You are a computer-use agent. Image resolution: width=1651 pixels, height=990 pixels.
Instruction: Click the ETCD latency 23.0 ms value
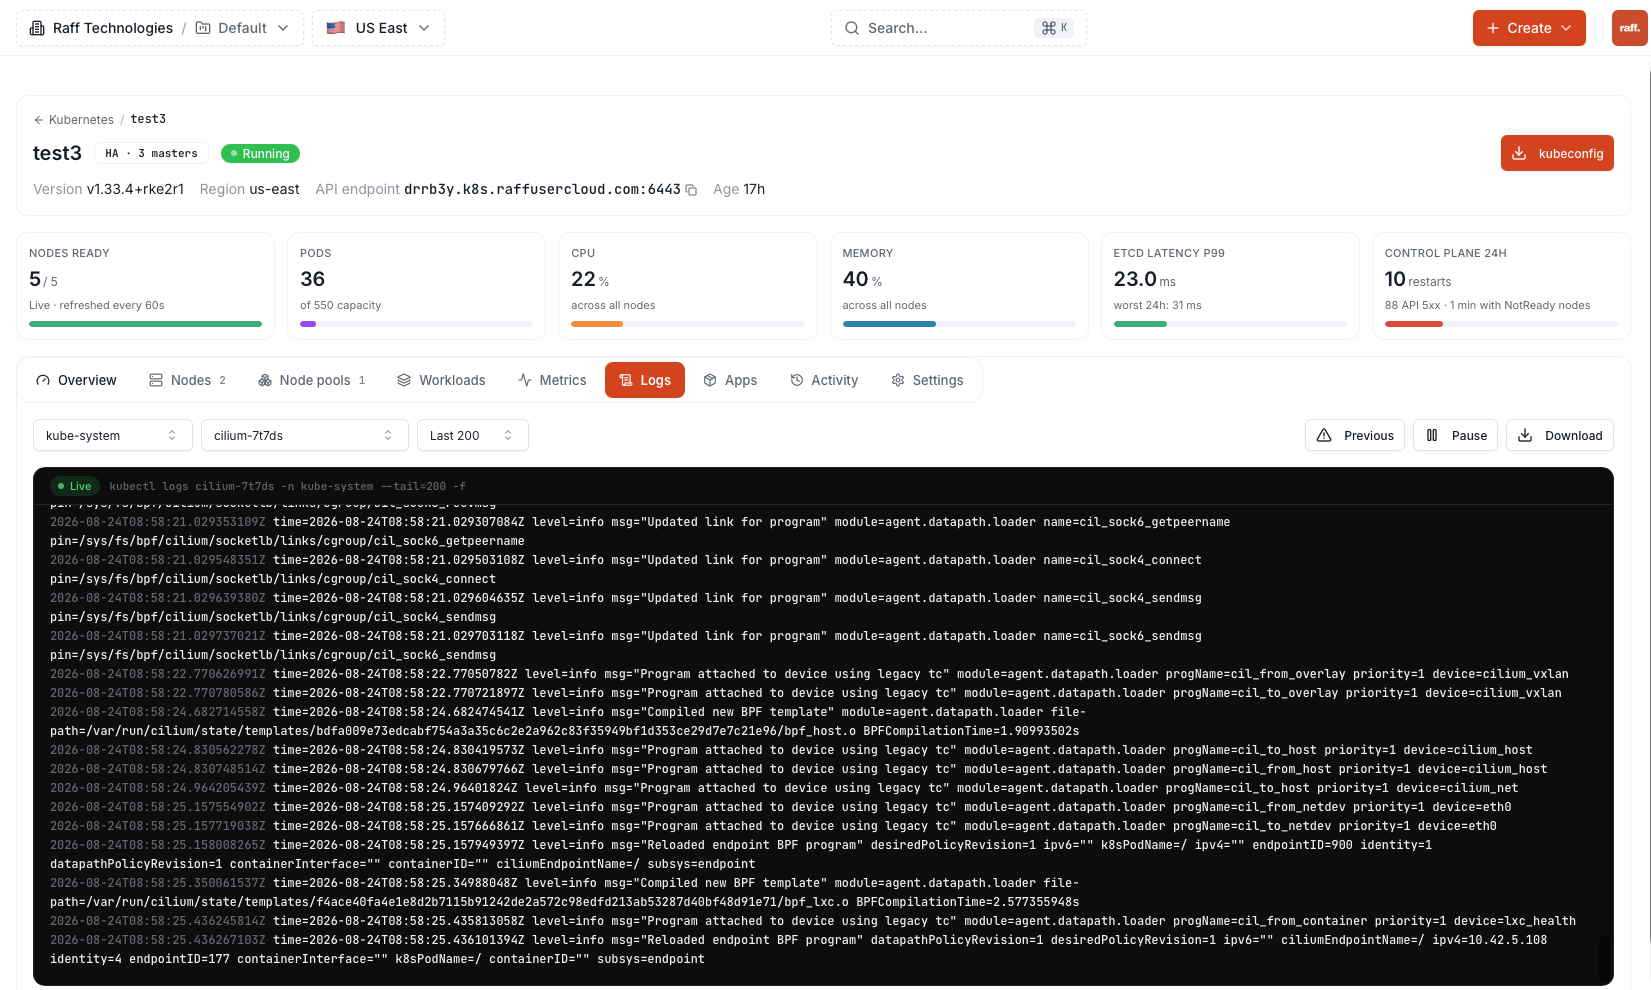pos(1144,280)
